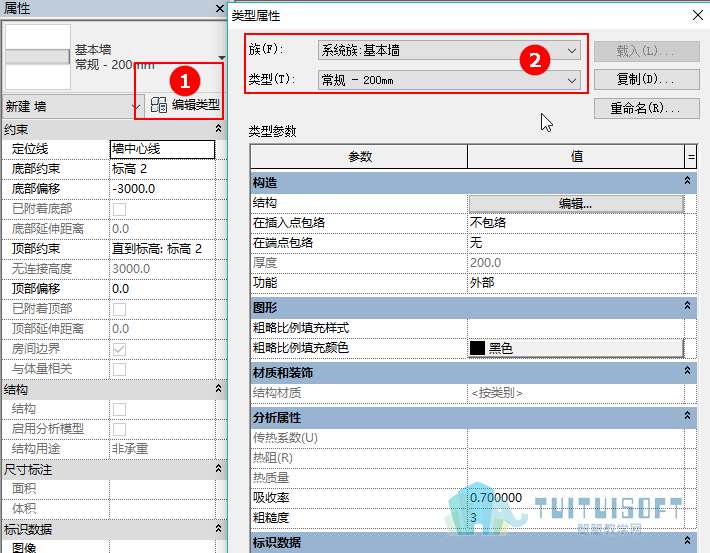
Task: Collapse the 构造 construction group
Action: click(687, 181)
